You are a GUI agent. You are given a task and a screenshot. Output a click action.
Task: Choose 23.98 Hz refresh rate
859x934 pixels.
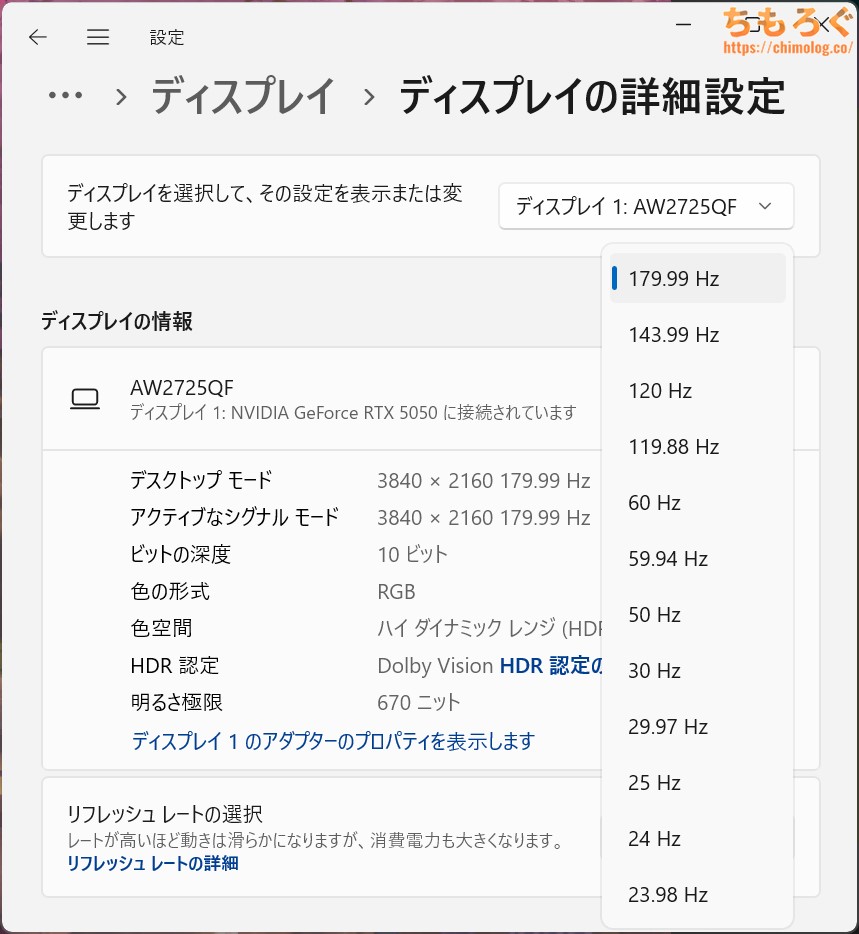(x=698, y=895)
